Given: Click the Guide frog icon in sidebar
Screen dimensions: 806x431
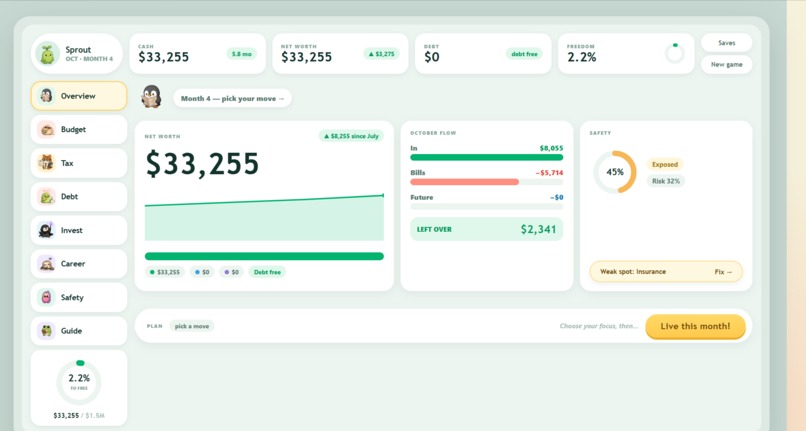Looking at the screenshot, I should (x=47, y=331).
